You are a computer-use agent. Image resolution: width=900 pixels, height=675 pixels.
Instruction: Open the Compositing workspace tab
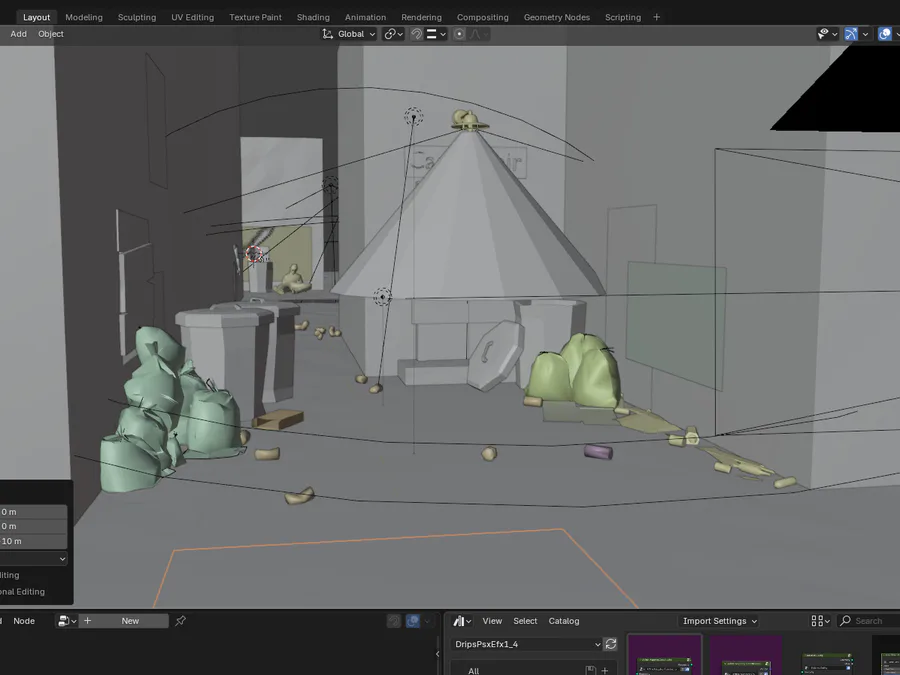click(x=482, y=17)
